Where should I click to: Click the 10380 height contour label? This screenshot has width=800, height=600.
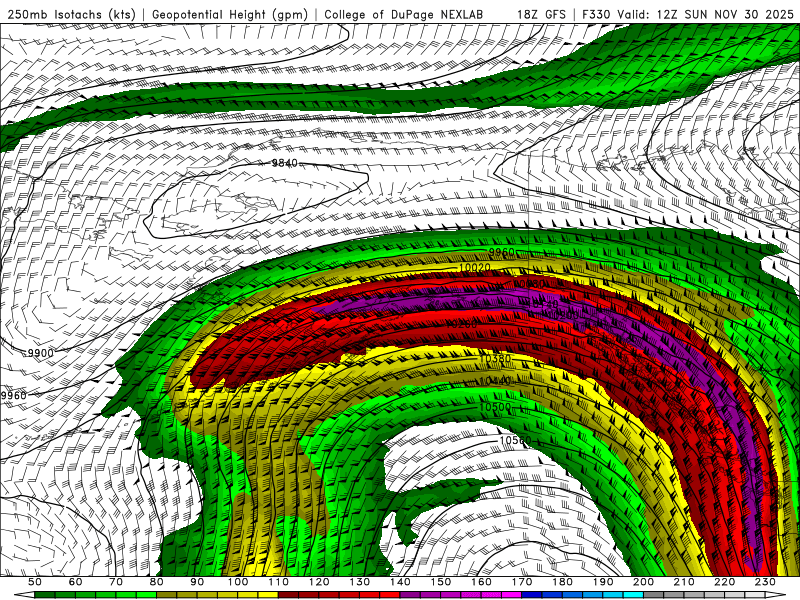(495, 359)
